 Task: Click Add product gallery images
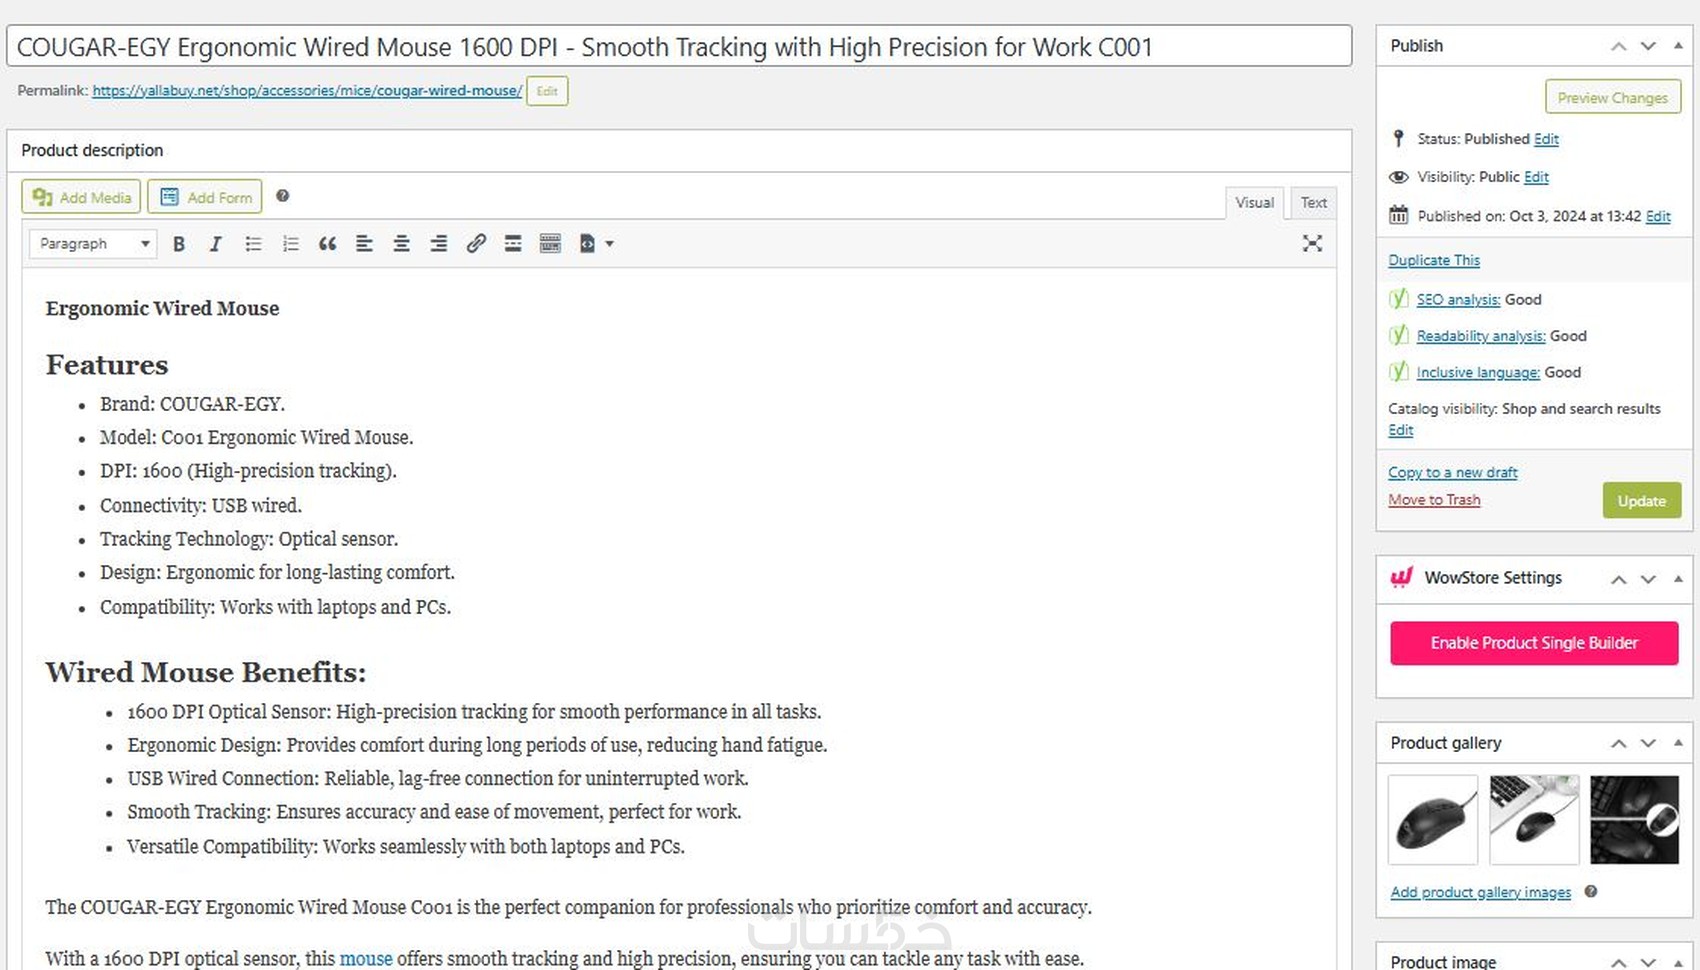(1480, 892)
